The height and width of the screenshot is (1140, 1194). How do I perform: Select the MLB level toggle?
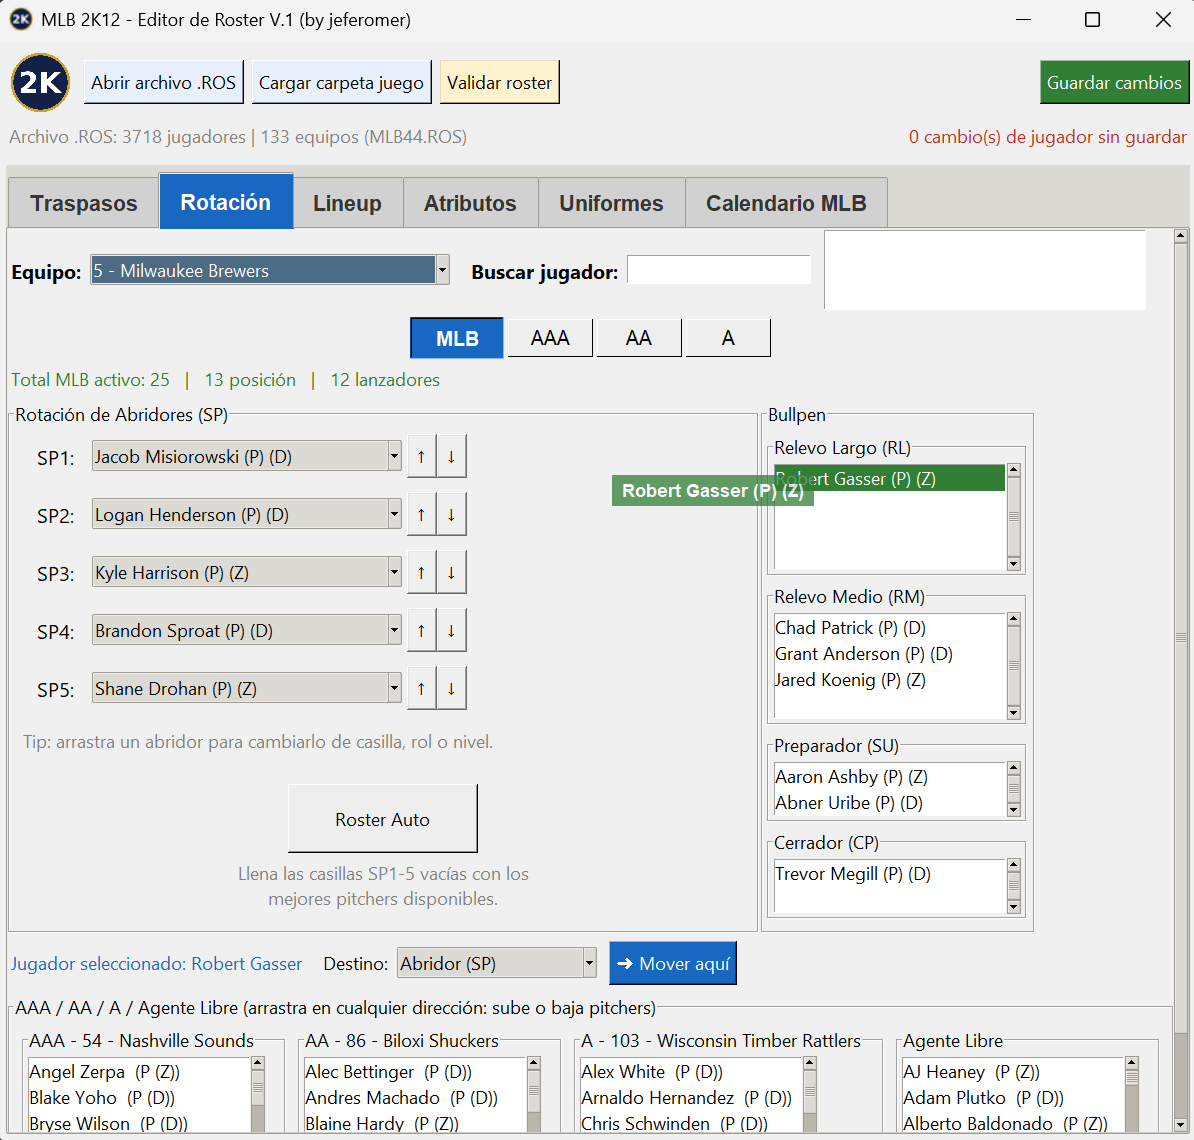(x=457, y=338)
